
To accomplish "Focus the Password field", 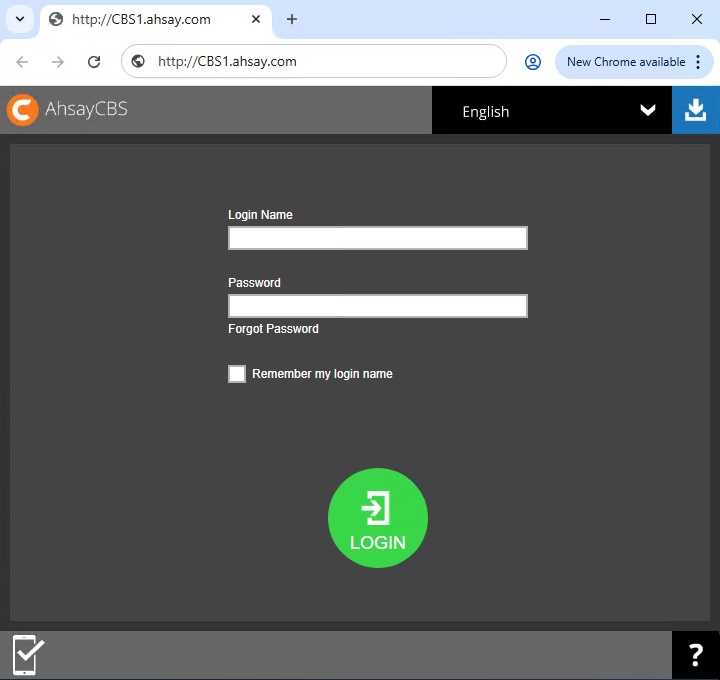I will [x=378, y=306].
